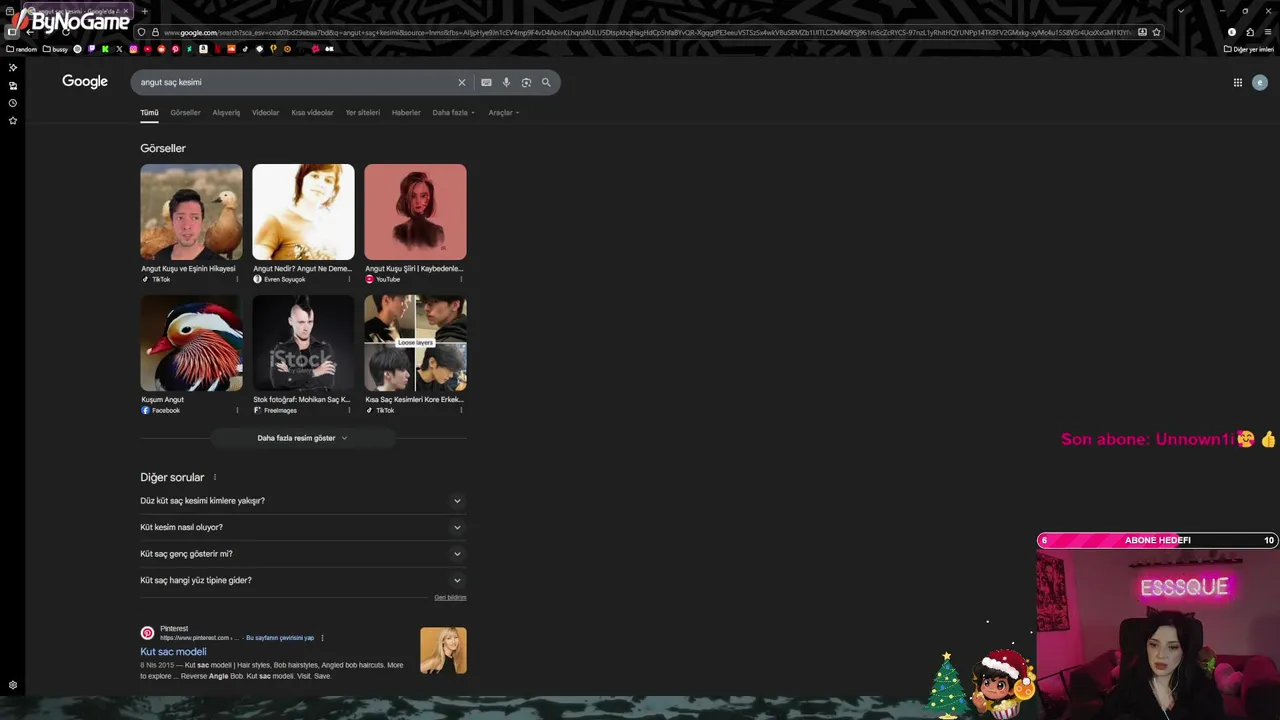Open the on-screen keyboard input tool
Image resolution: width=1280 pixels, height=720 pixels.
486,83
